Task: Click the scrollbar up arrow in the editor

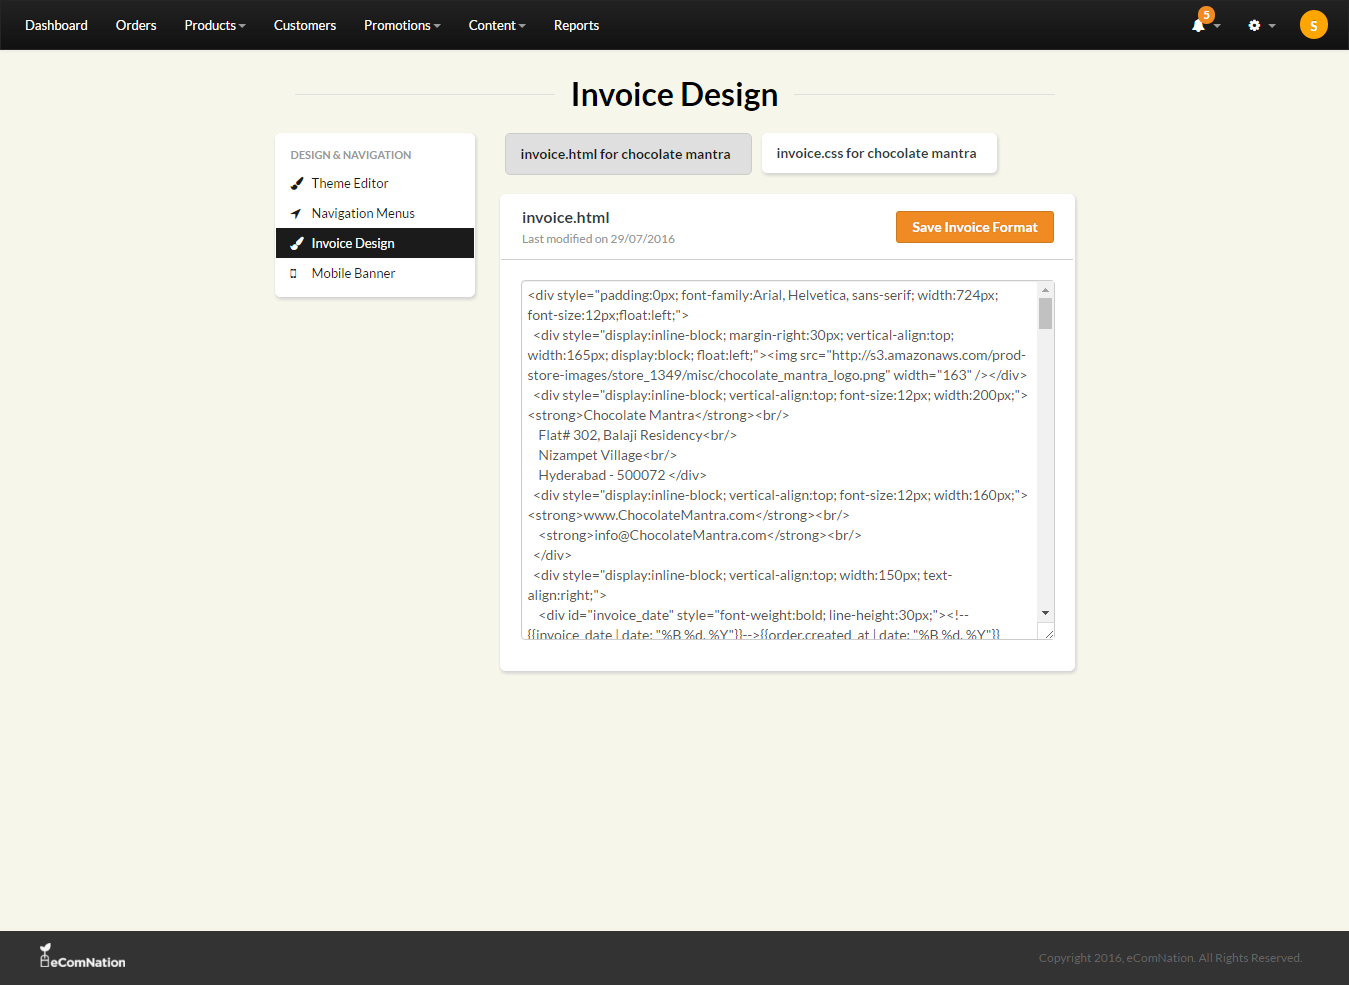Action: tap(1045, 289)
